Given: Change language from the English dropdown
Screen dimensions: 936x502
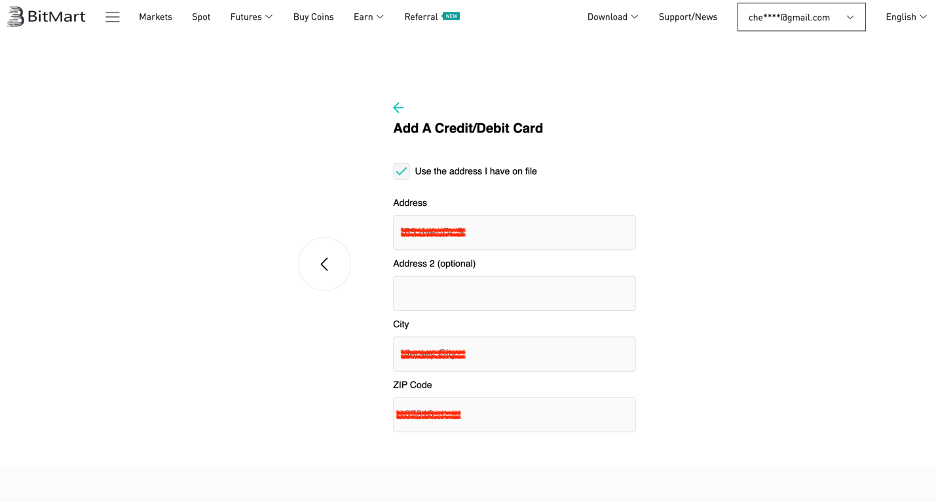Looking at the screenshot, I should (906, 17).
